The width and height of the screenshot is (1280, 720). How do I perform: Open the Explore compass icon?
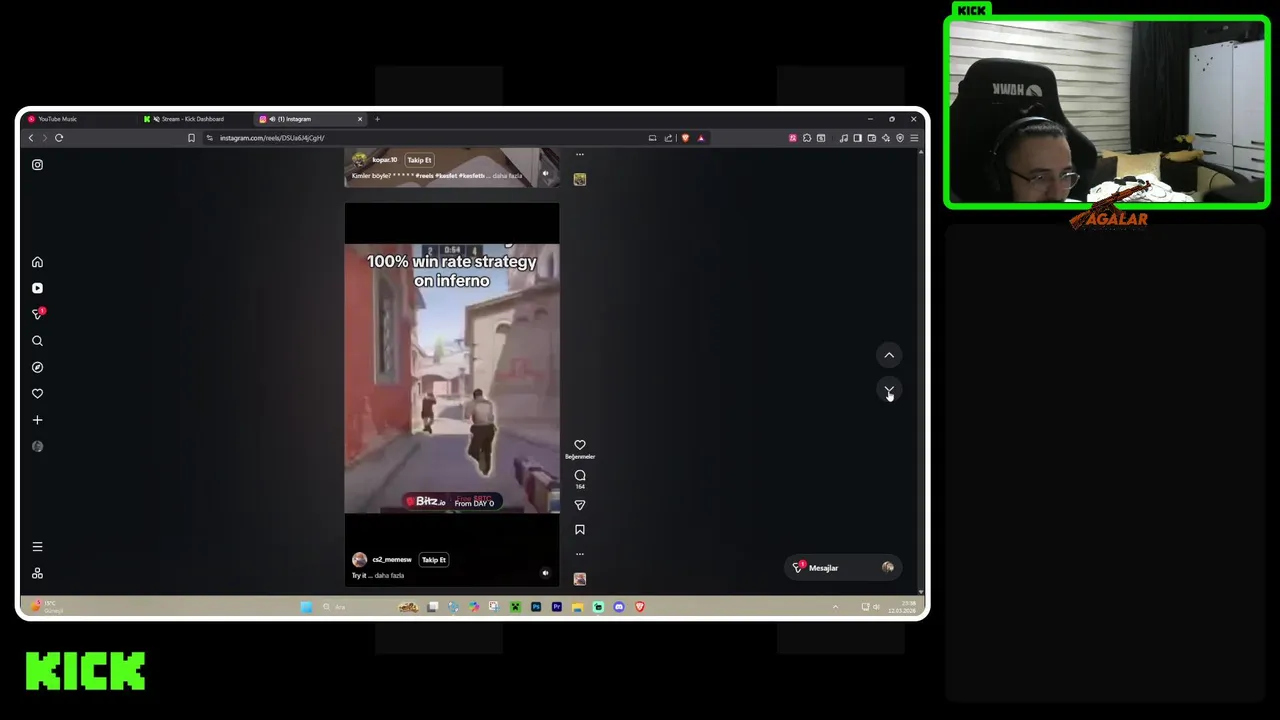(x=37, y=367)
